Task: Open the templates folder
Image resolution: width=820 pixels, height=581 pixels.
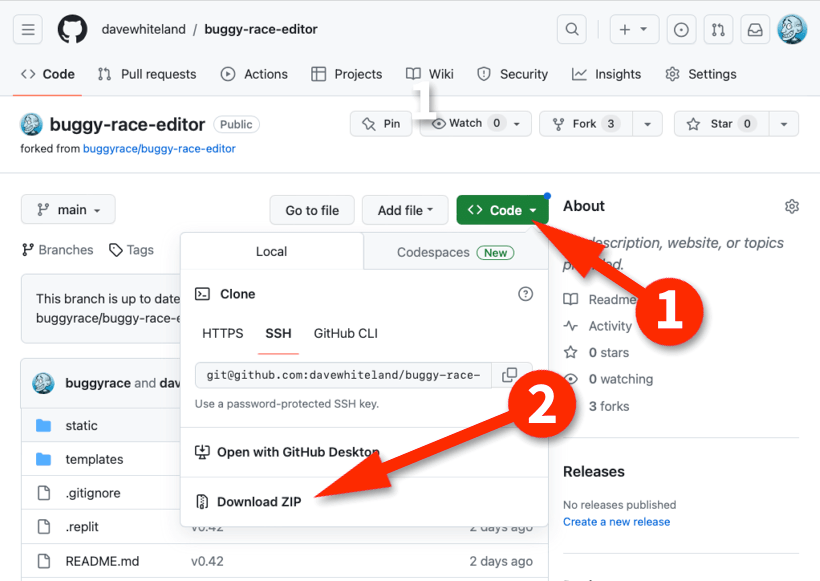Action: click(x=94, y=459)
